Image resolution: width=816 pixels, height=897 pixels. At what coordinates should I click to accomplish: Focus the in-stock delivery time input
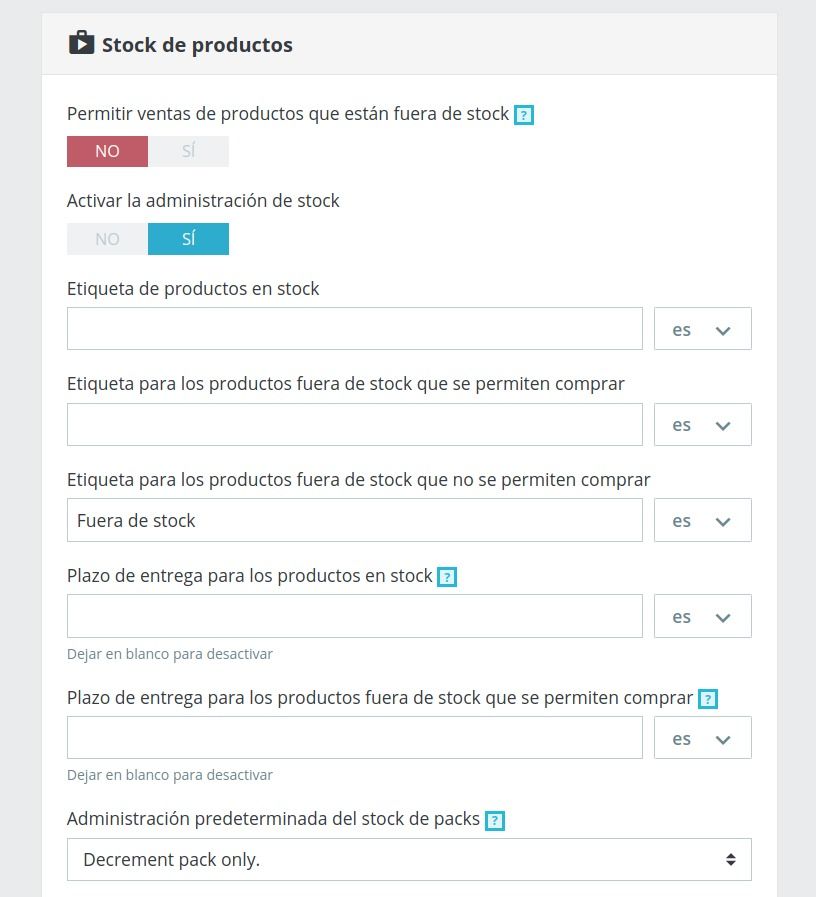click(x=355, y=616)
